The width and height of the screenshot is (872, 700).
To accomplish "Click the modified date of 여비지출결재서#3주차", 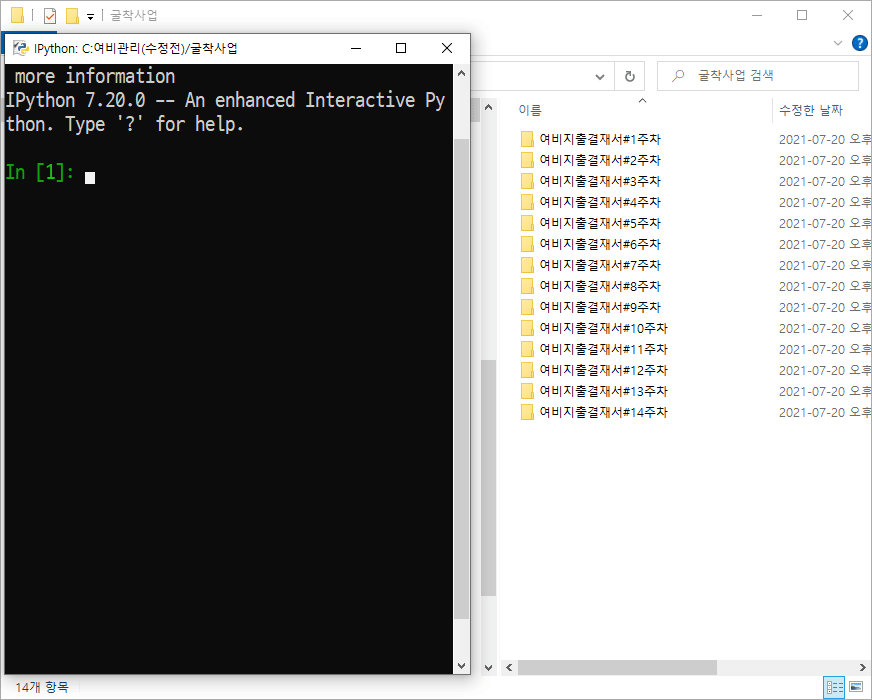I will click(825, 181).
